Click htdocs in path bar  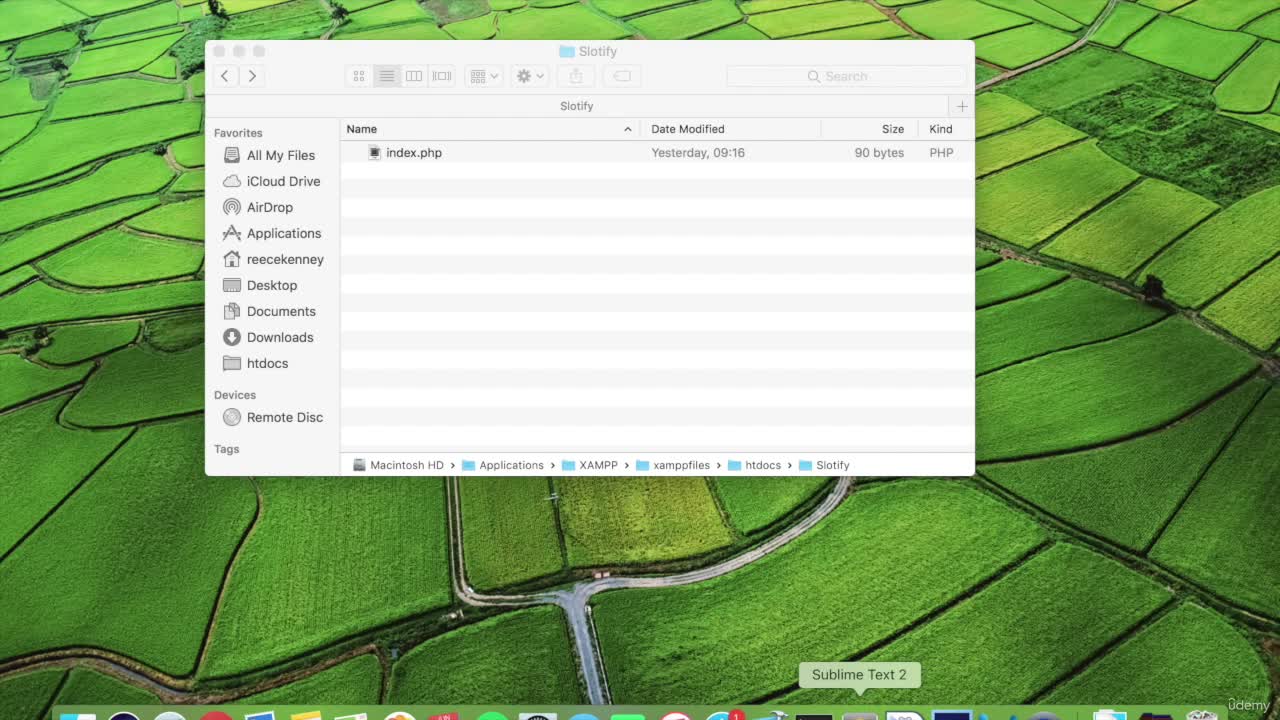[755, 465]
